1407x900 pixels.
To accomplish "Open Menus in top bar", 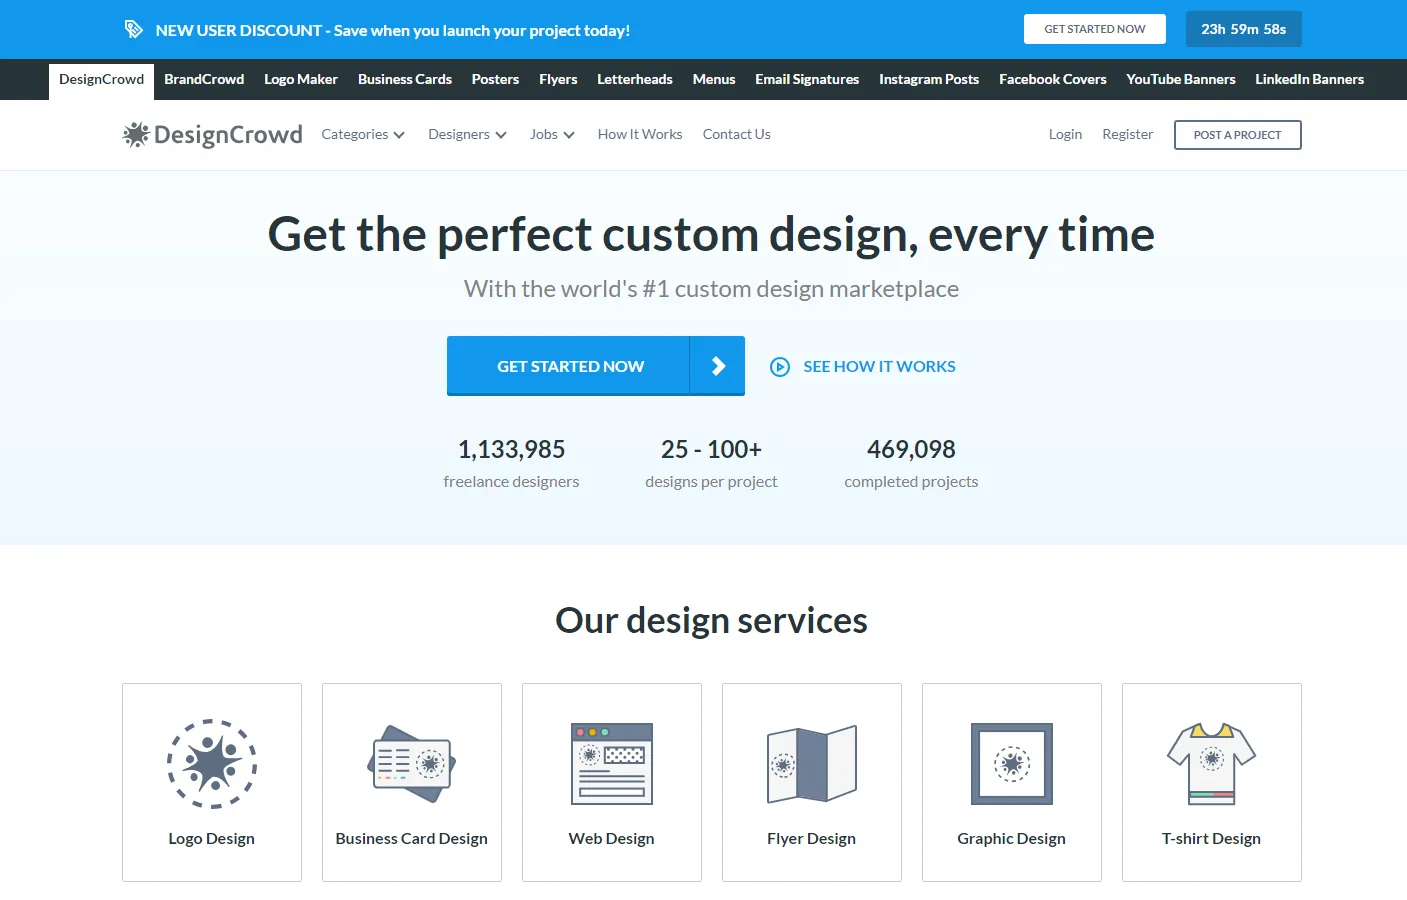I will click(x=714, y=80).
